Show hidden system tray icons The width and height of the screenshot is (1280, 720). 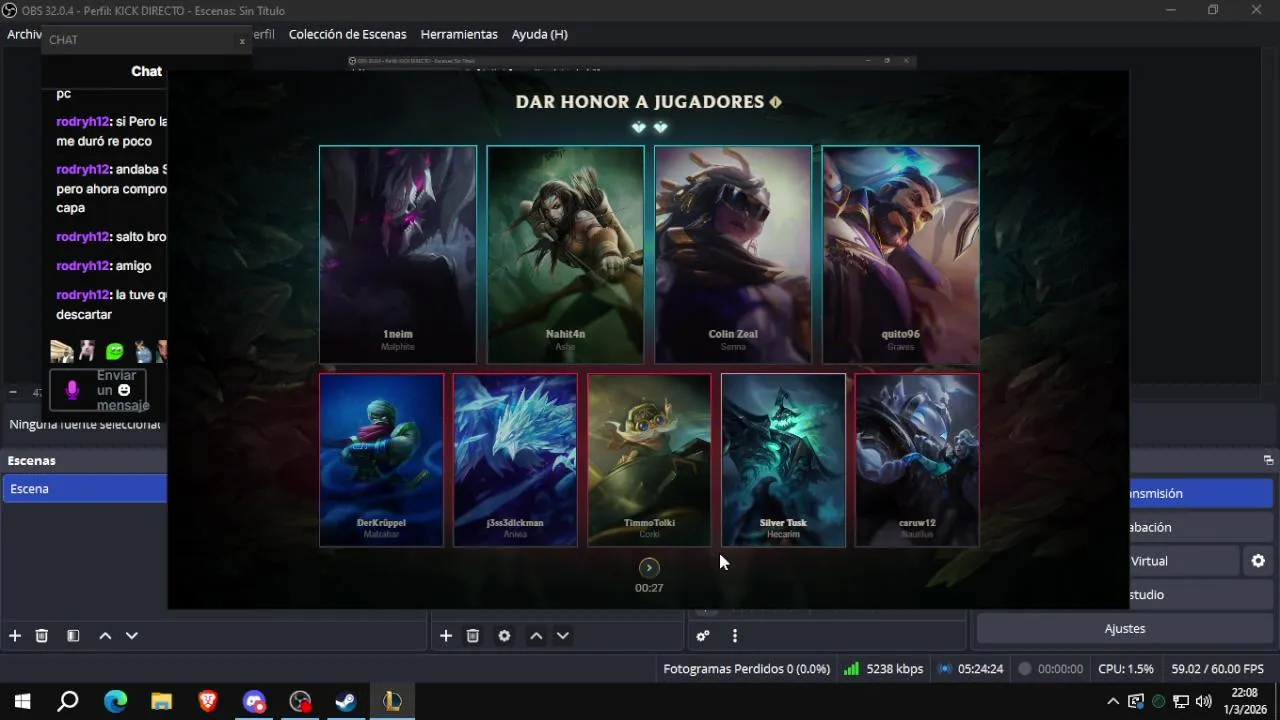(1113, 702)
